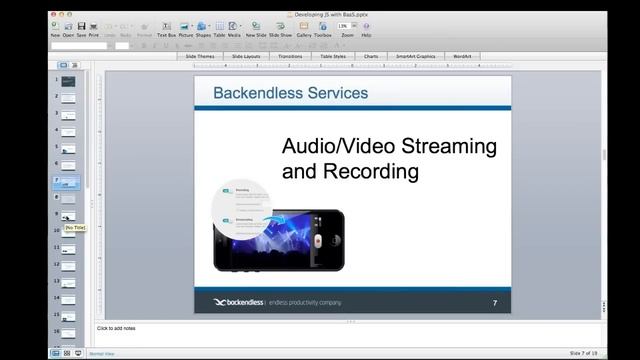
Task: Click the 'Slide 7 of 19' status text
Action: (583, 353)
